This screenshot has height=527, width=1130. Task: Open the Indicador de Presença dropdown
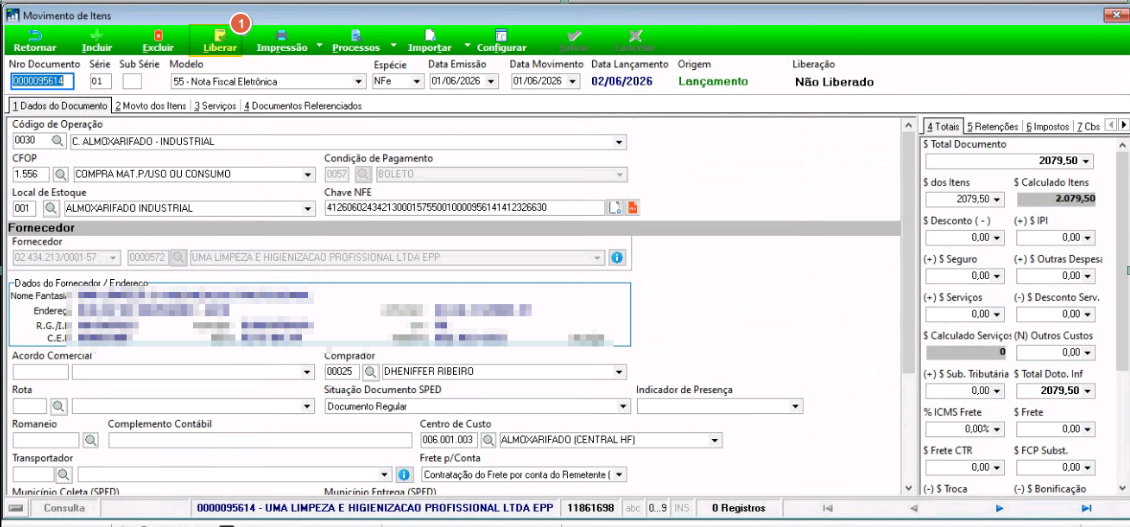(x=796, y=407)
